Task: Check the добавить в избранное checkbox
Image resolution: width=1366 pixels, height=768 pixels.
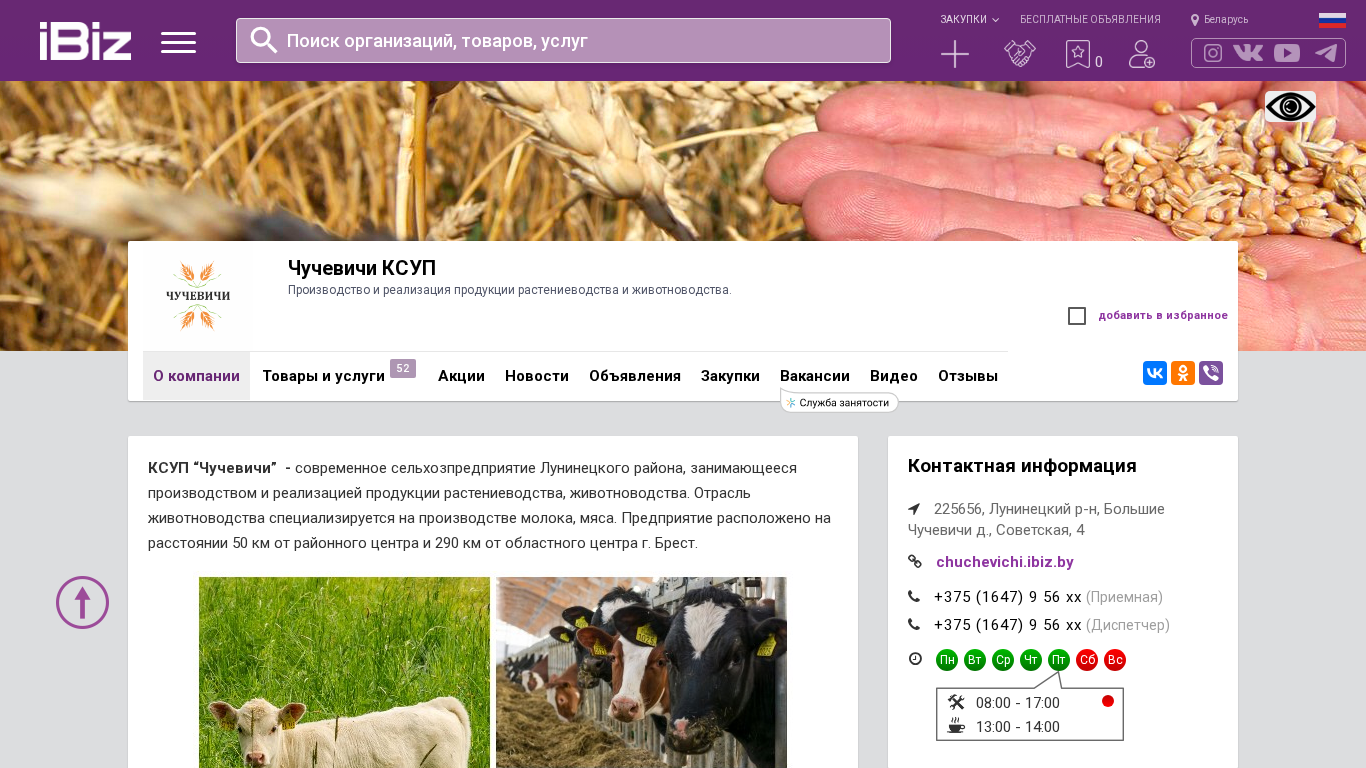Action: (1077, 316)
